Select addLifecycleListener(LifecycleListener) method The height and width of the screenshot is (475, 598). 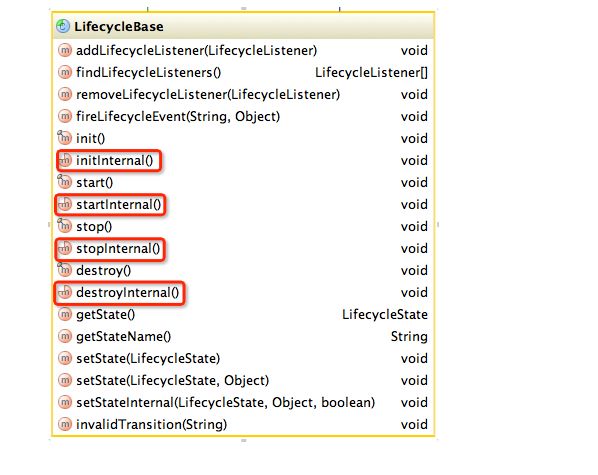pyautogui.click(x=196, y=50)
